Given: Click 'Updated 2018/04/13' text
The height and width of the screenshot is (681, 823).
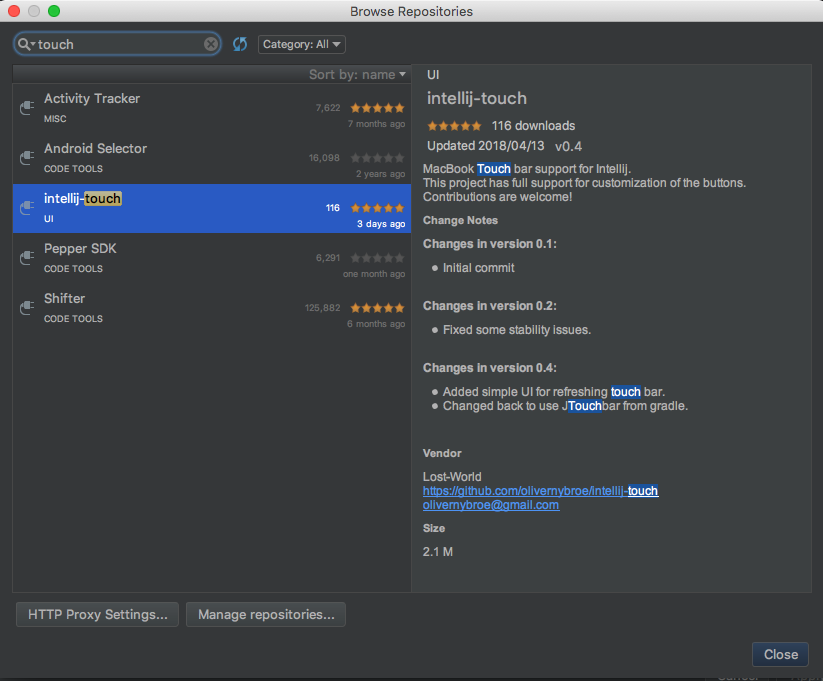Looking at the screenshot, I should tap(486, 146).
